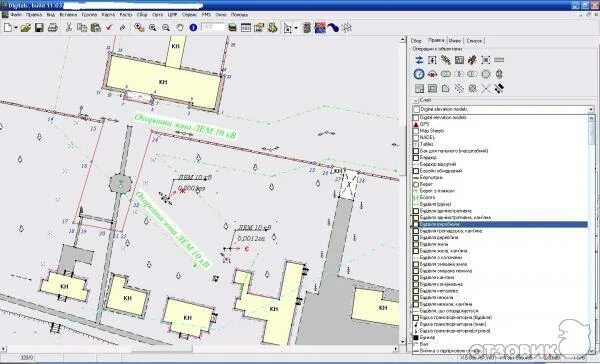Open the Вид menu
The width and height of the screenshot is (600, 364).
(51, 15)
